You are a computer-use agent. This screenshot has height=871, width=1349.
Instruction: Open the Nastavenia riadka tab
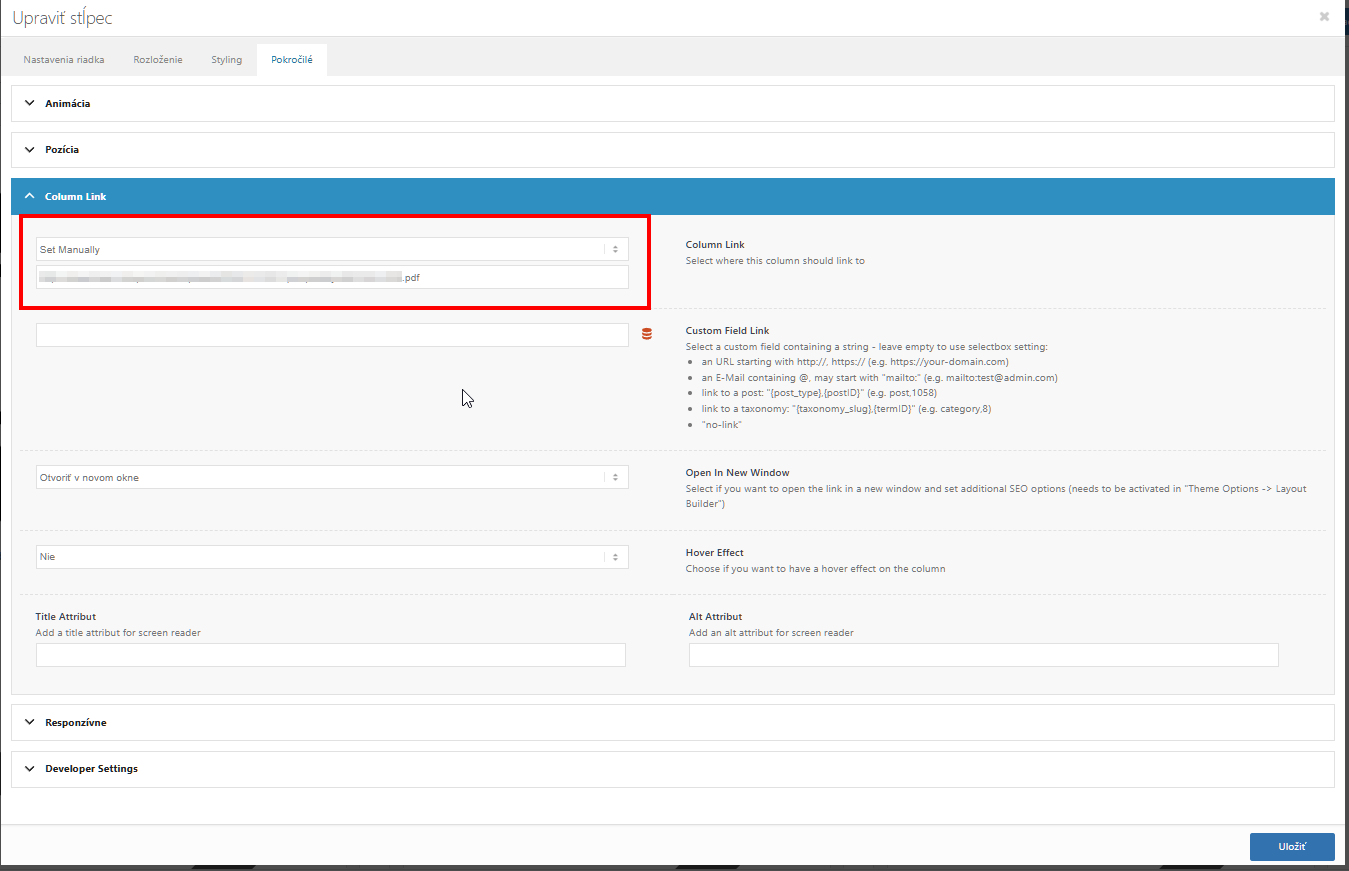point(64,60)
